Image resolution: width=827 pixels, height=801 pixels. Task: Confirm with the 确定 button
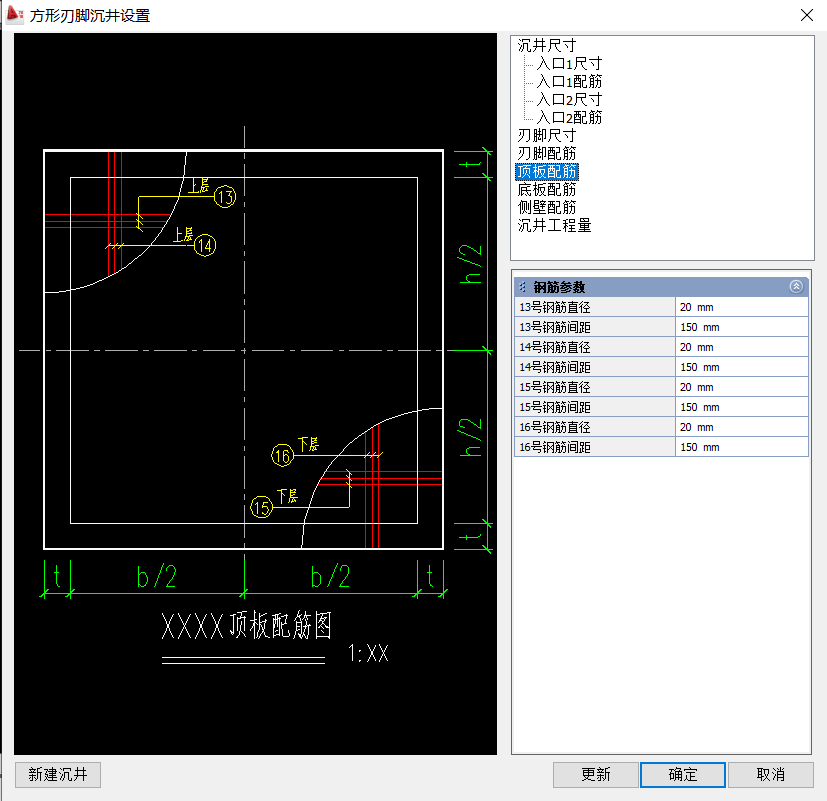pos(683,775)
